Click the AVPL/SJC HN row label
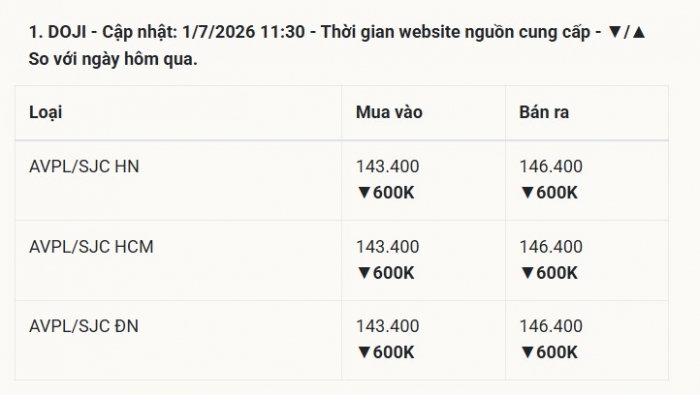Screen dimensions: 700x395 point(84,166)
